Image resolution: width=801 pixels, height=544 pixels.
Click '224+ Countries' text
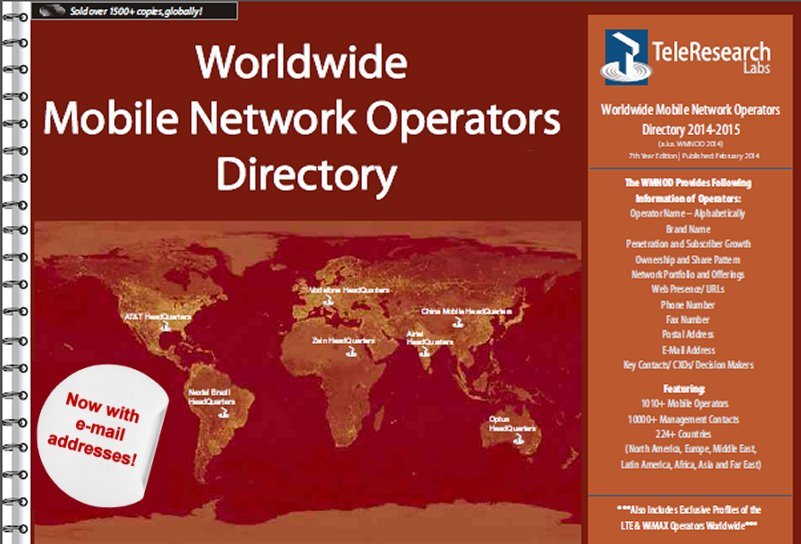click(x=683, y=434)
